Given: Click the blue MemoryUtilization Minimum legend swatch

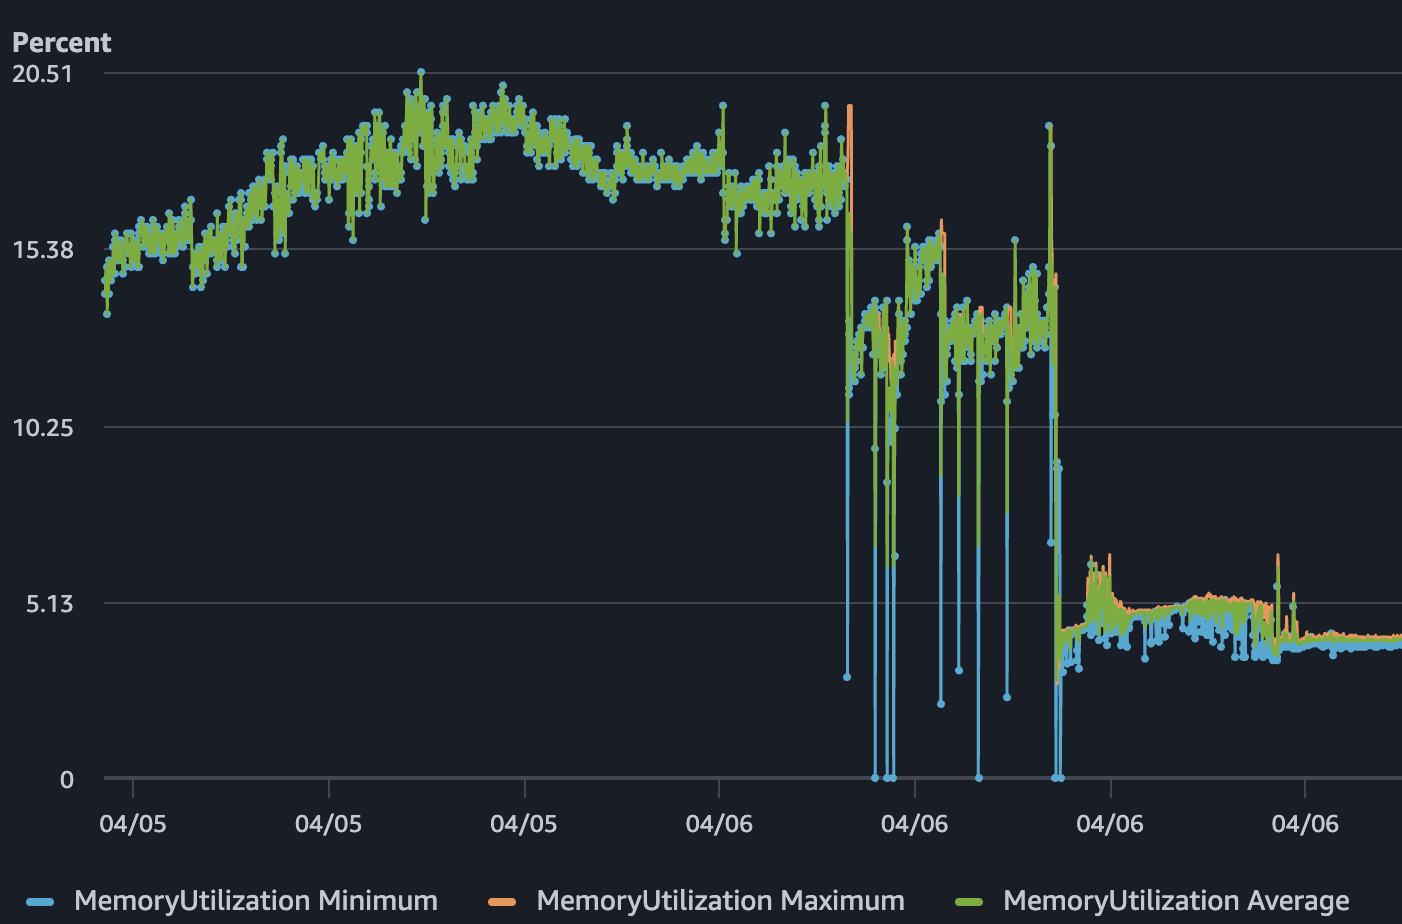Looking at the screenshot, I should click(40, 901).
